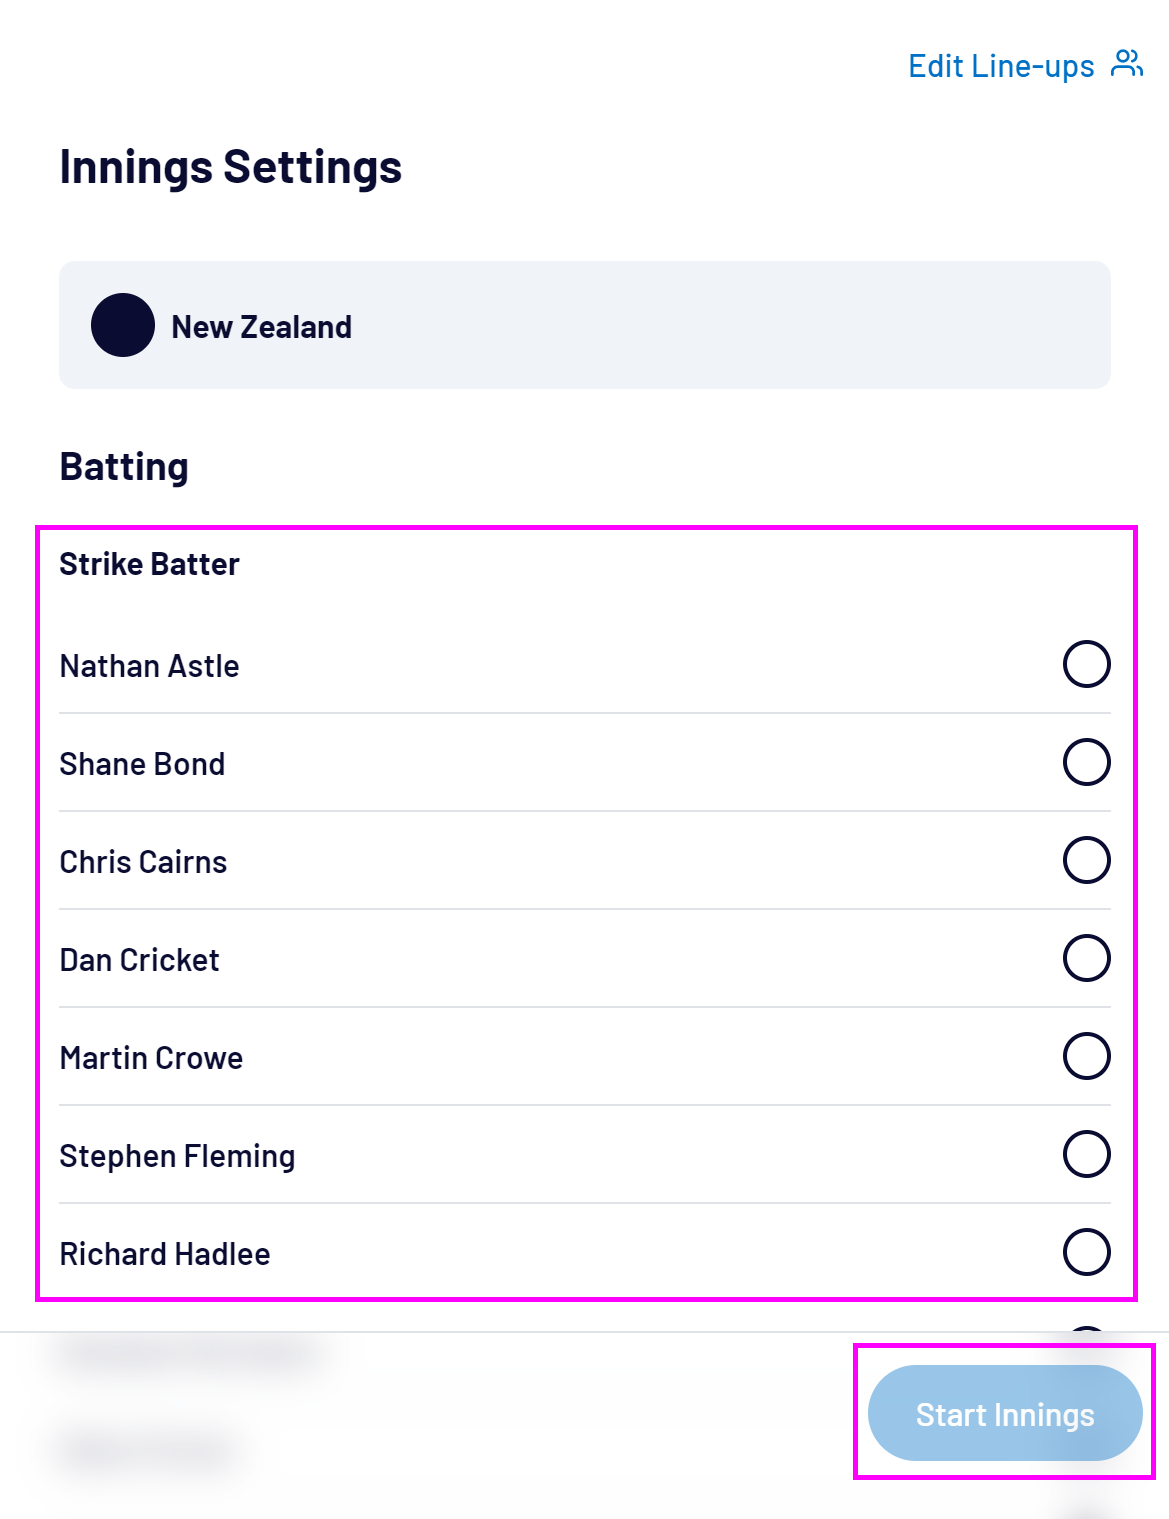
Task: Enable the Stephen Fleming radio circle
Action: point(1086,1154)
